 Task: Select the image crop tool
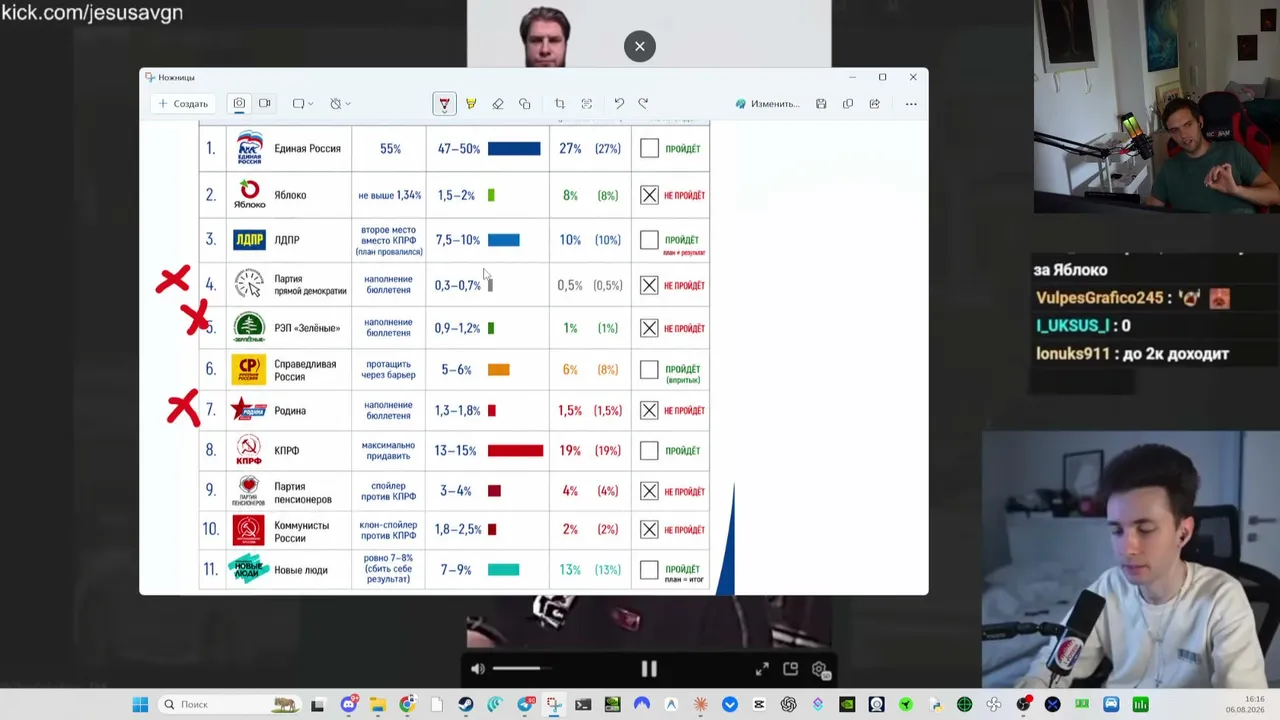tap(560, 104)
